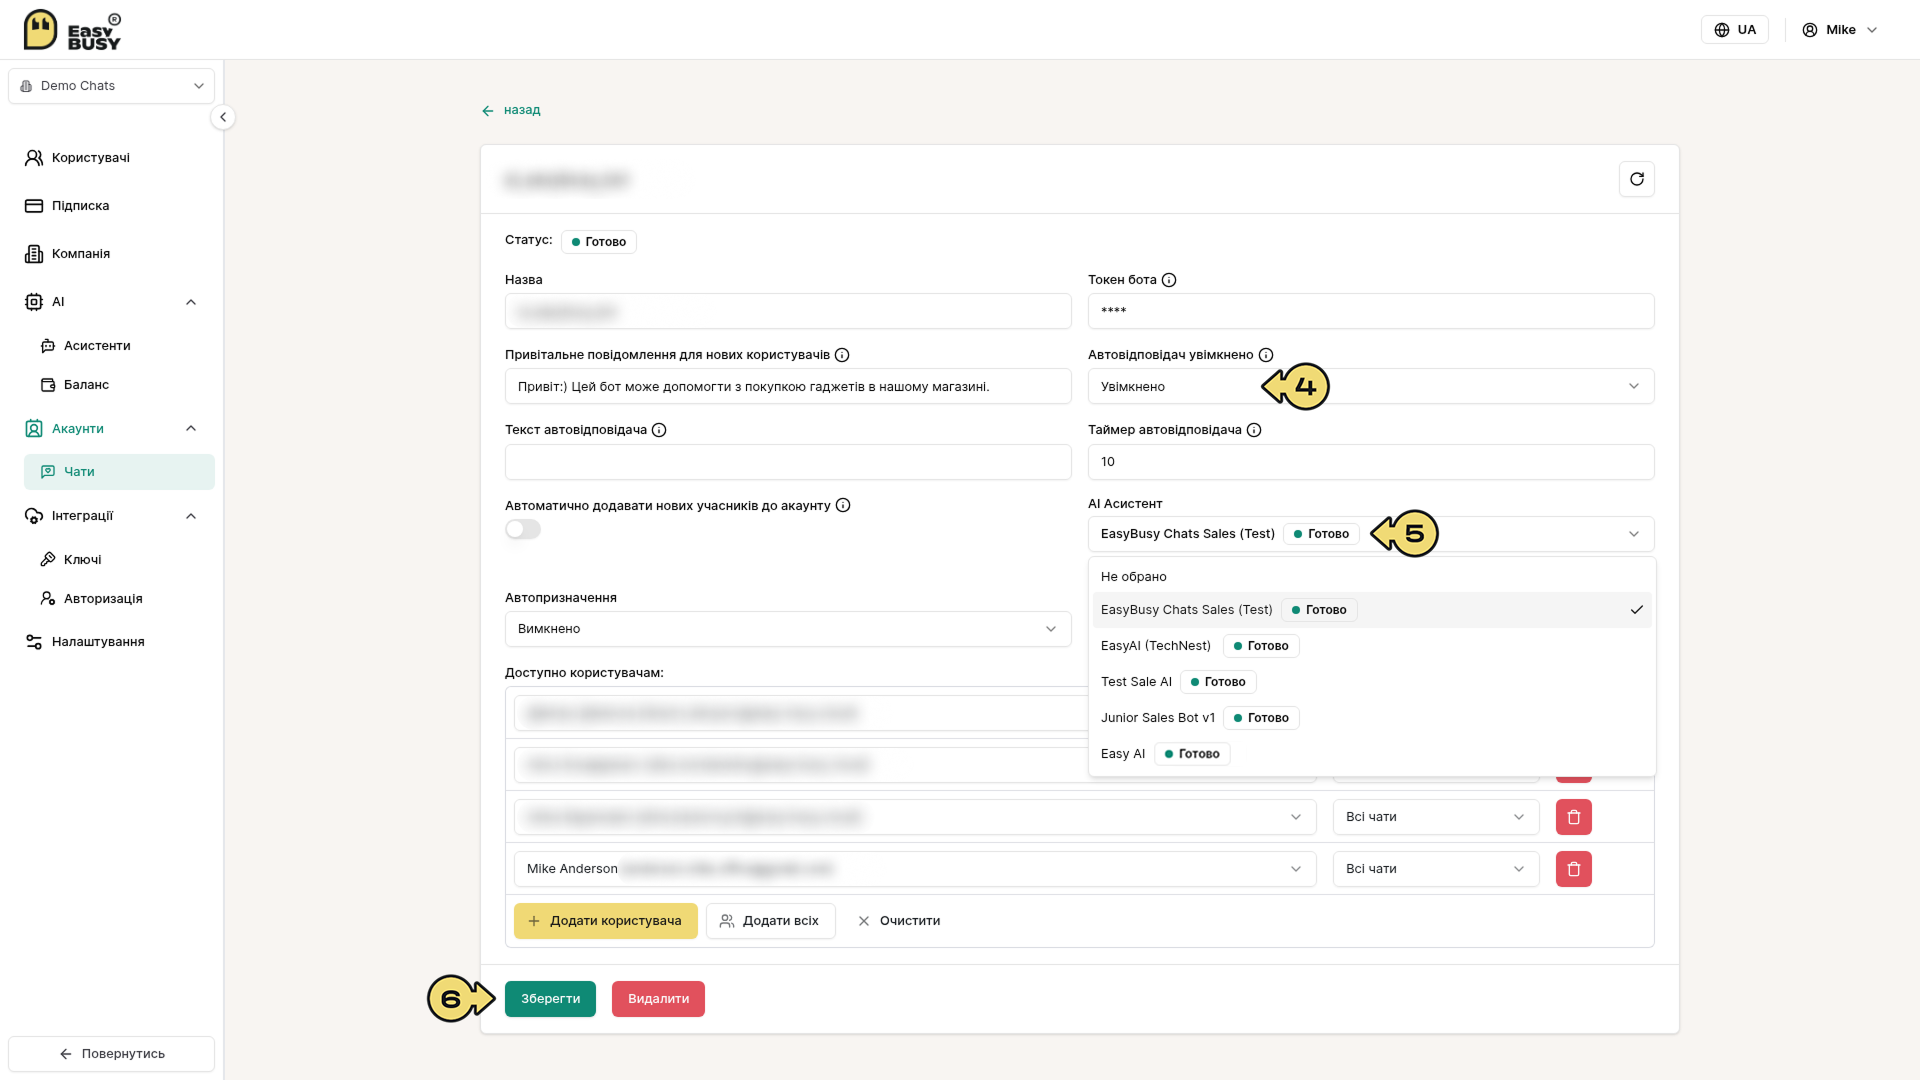Choose Easy AI assistant option
Viewport: 1920px width, 1080px height.
[1370, 754]
